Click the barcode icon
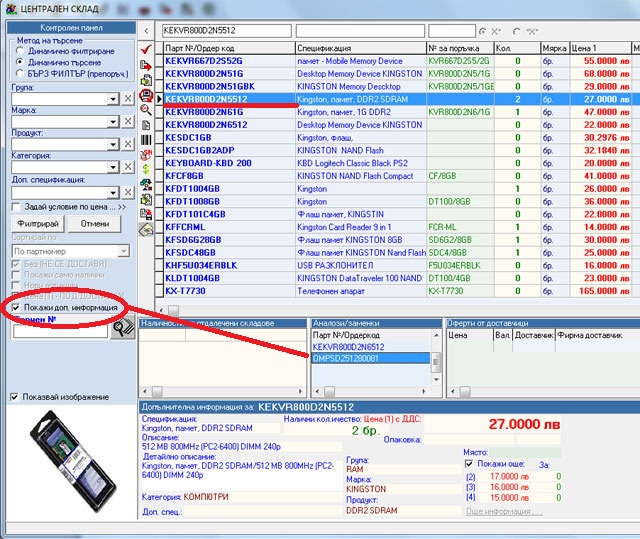This screenshot has height=539, width=640. (x=146, y=140)
